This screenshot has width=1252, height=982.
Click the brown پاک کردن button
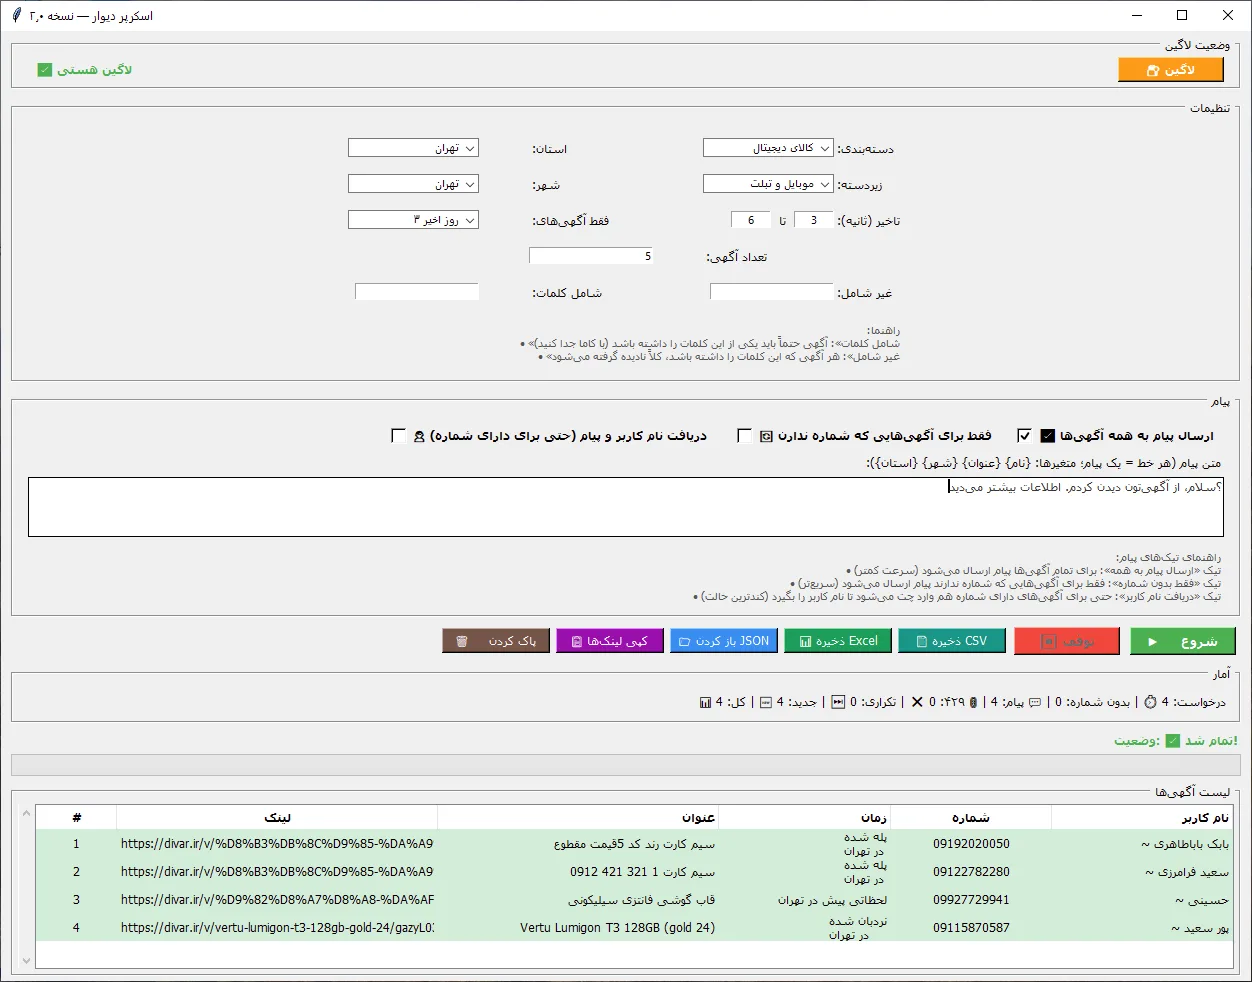495,641
